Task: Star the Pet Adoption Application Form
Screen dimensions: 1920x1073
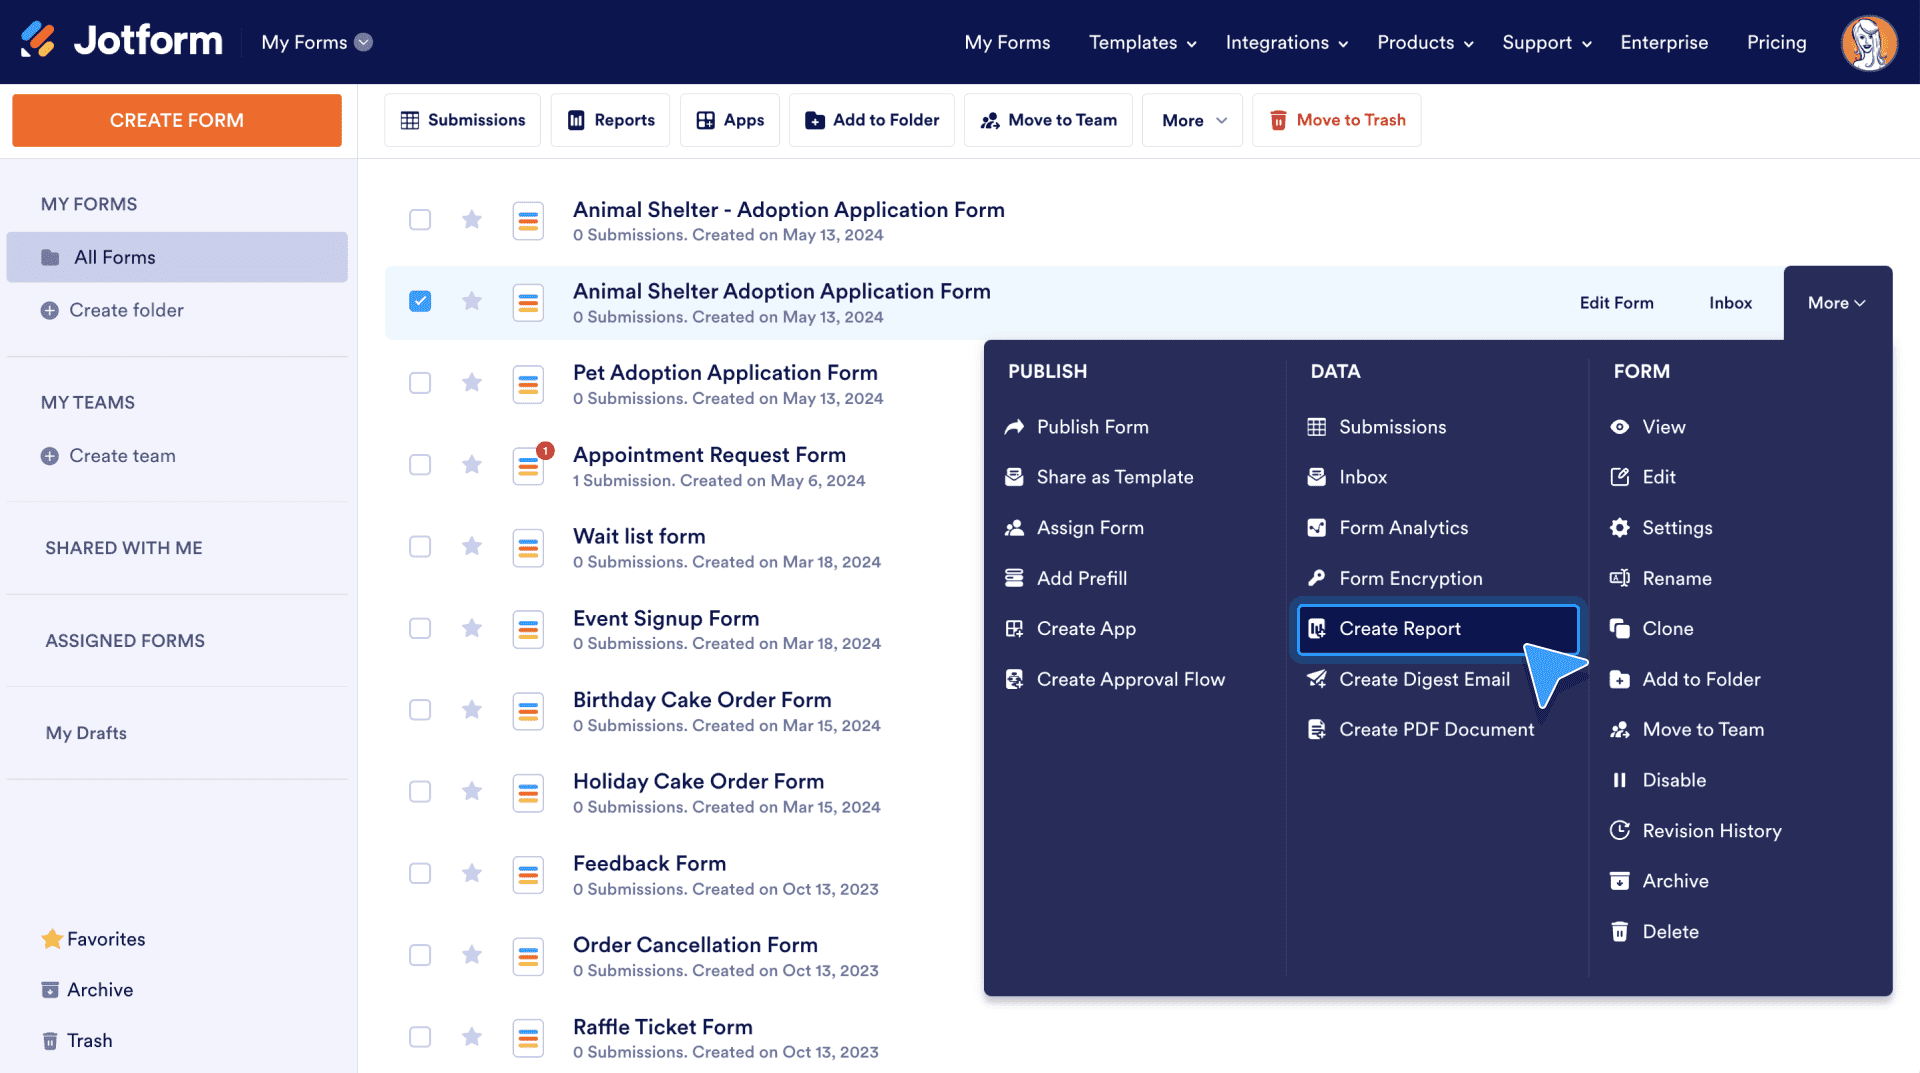Action: (472, 383)
